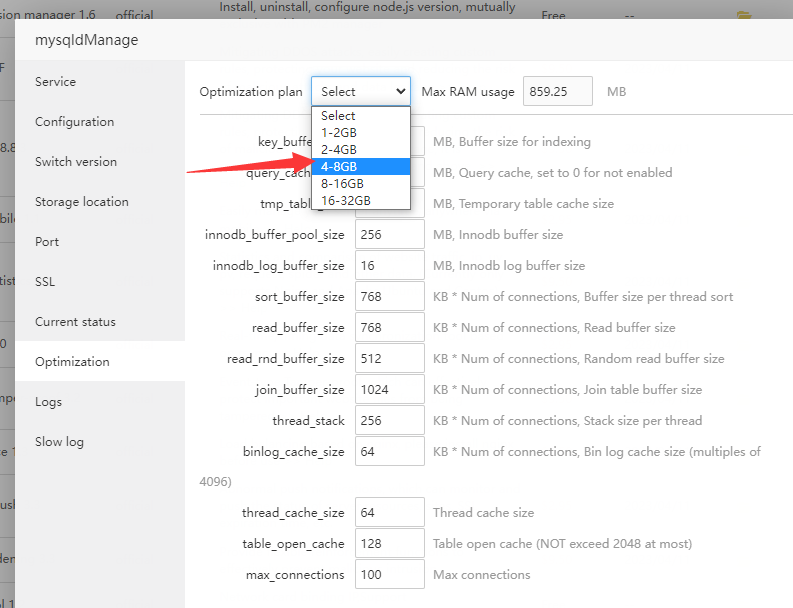Pick the 4-8GB optimization plan

pos(361,166)
